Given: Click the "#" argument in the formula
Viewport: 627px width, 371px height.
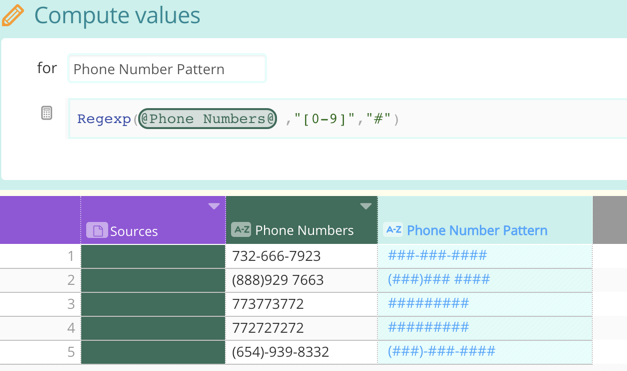Looking at the screenshot, I should pyautogui.click(x=378, y=119).
